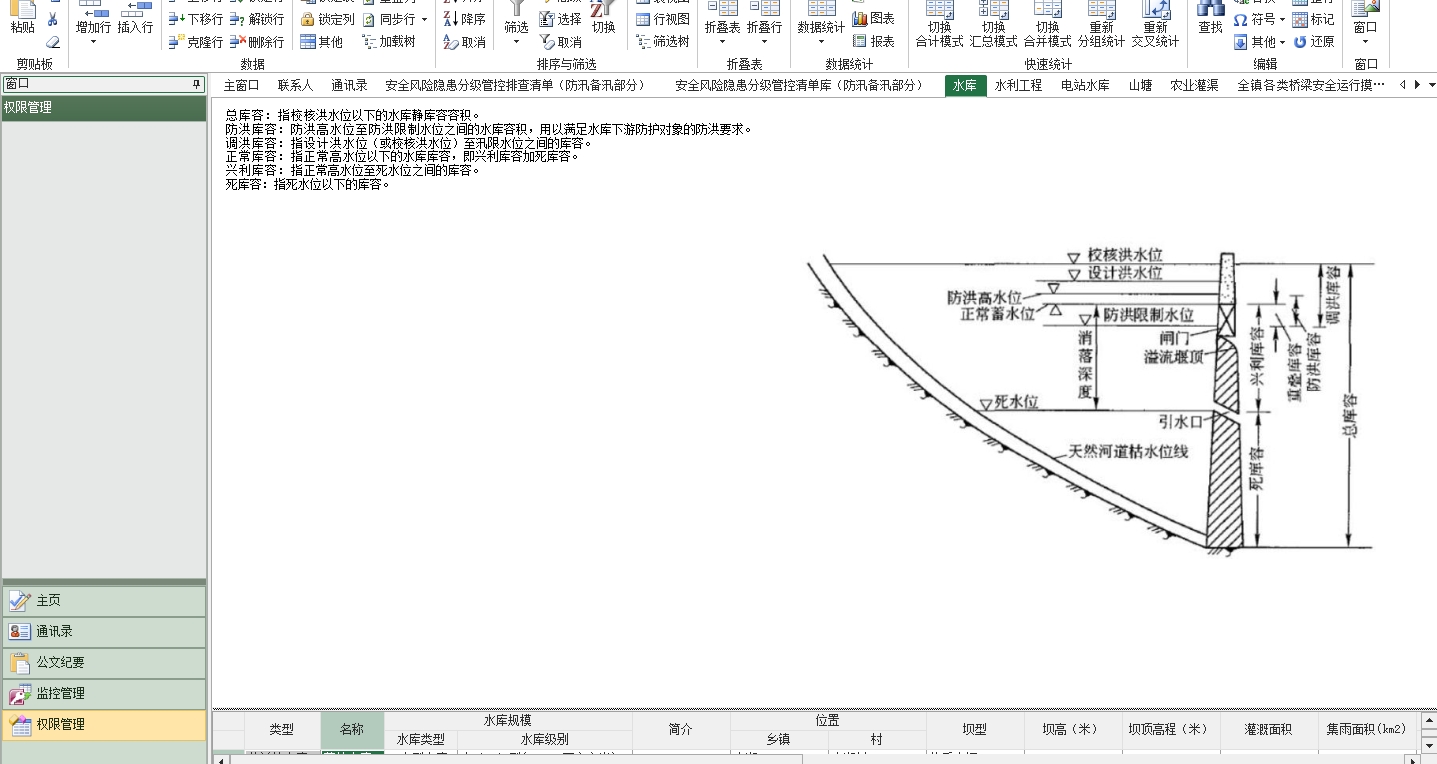Open the 窗口 ribbon dropdown
This screenshot has width=1437, height=764.
1365,42
